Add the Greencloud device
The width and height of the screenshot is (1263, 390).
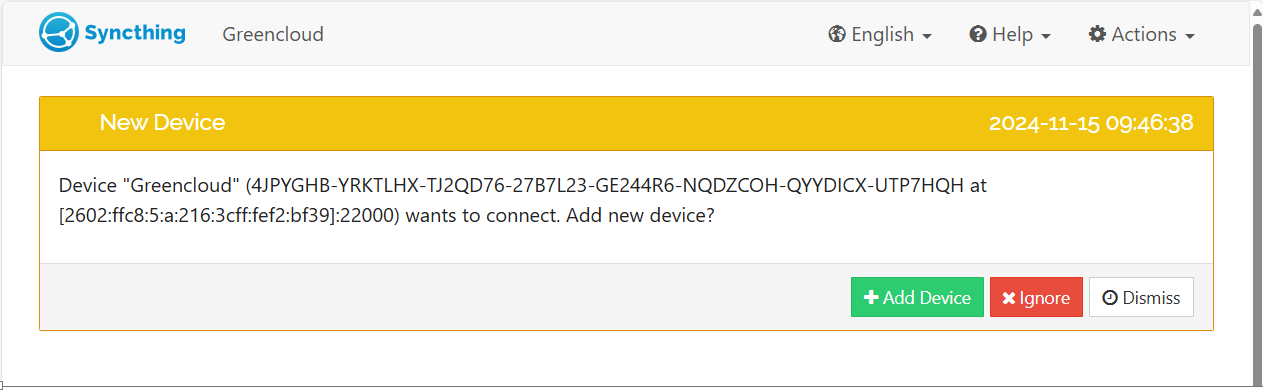pos(917,297)
